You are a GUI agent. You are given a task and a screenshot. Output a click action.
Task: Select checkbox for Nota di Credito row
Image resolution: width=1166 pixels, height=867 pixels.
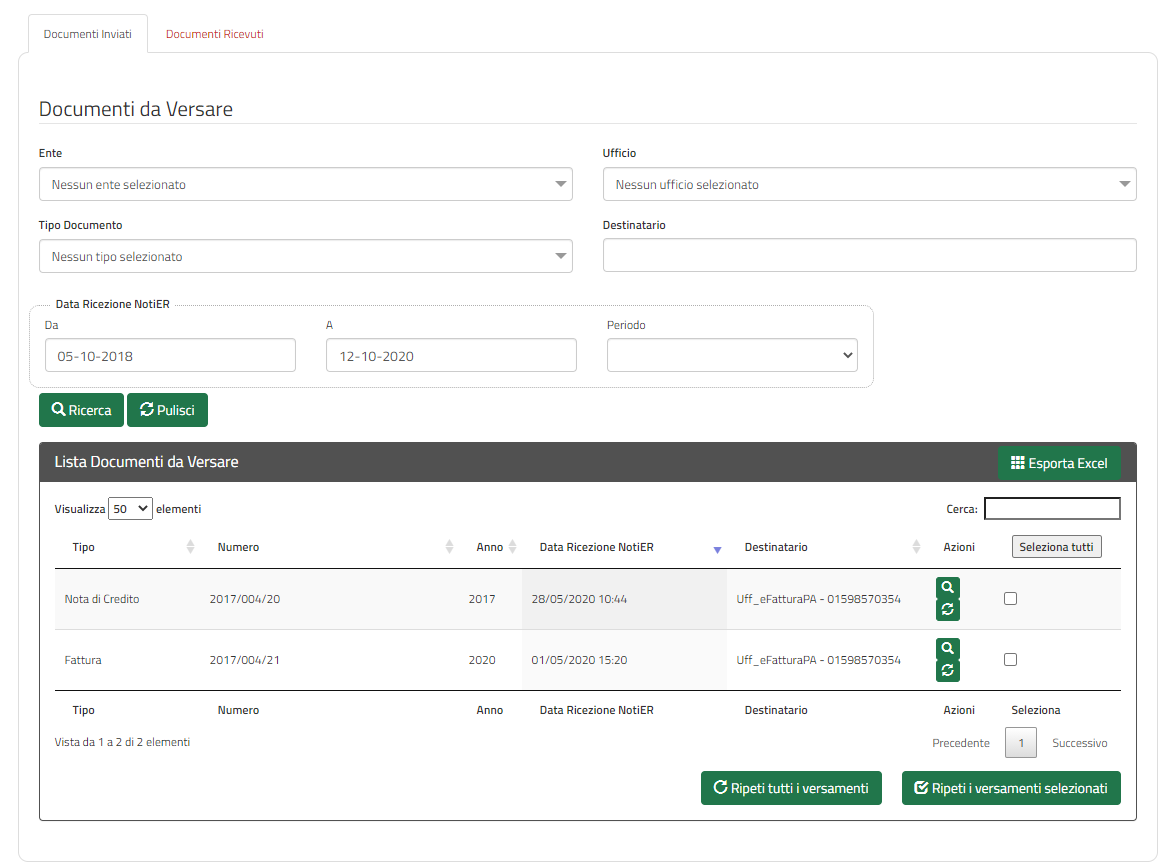coord(1010,599)
